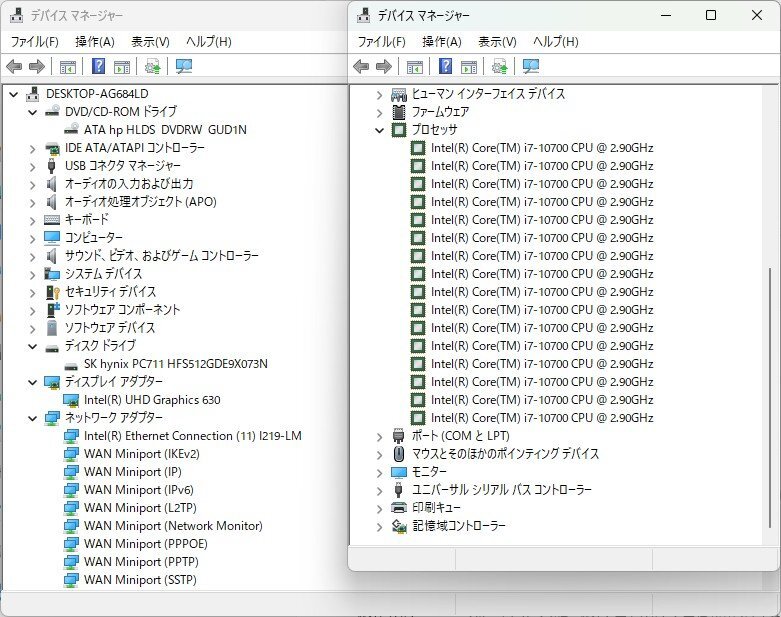Click the console tree icon in the left window toolbar
Screen dimensions: 781x617
coord(67,67)
